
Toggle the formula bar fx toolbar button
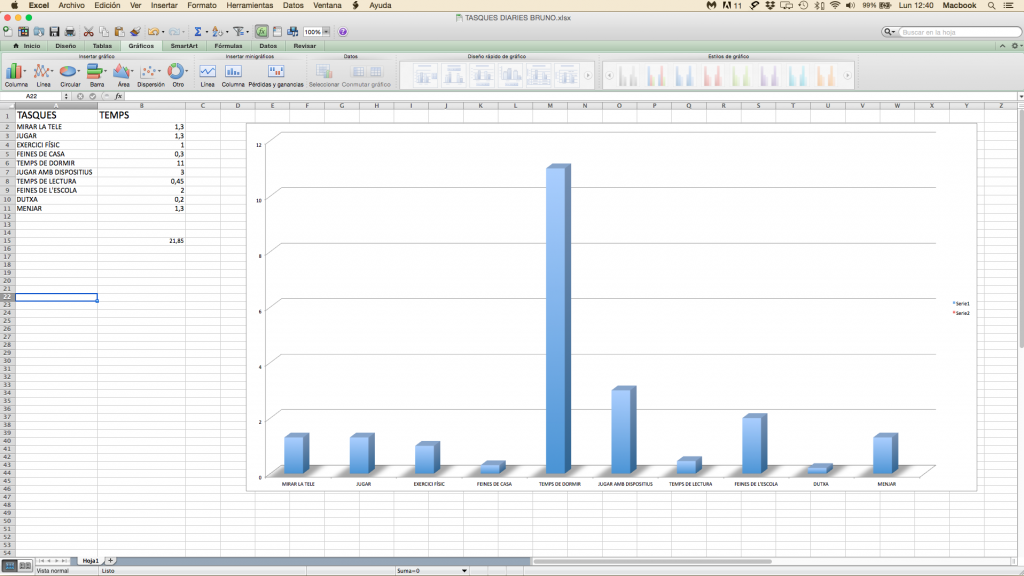pyautogui.click(x=261, y=32)
